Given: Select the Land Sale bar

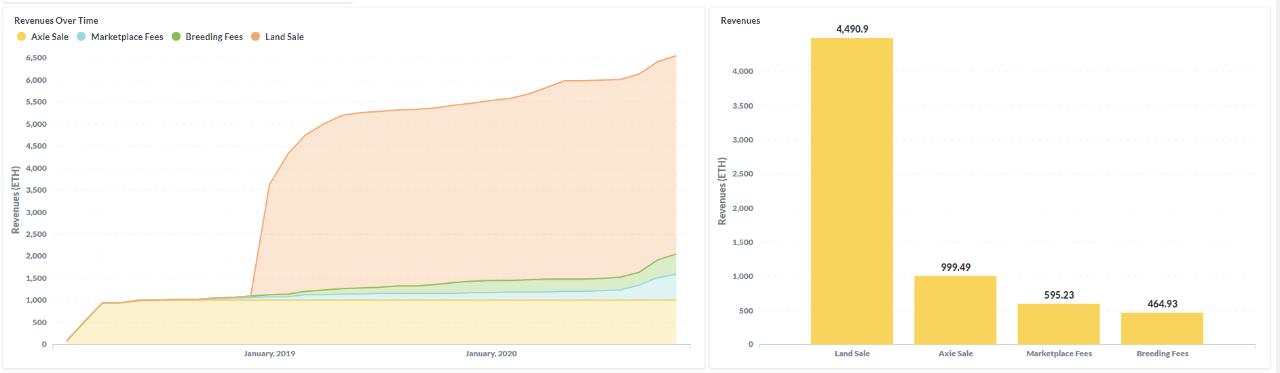Looking at the screenshot, I should pyautogui.click(x=852, y=191).
